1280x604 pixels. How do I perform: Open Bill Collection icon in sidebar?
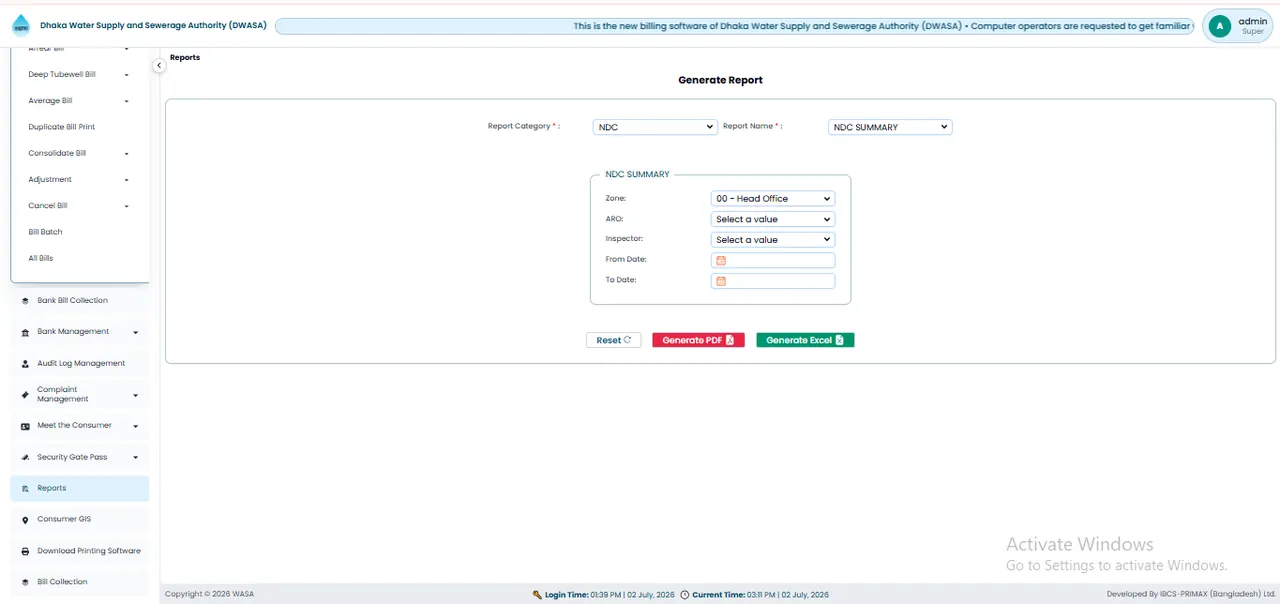[x=25, y=582]
